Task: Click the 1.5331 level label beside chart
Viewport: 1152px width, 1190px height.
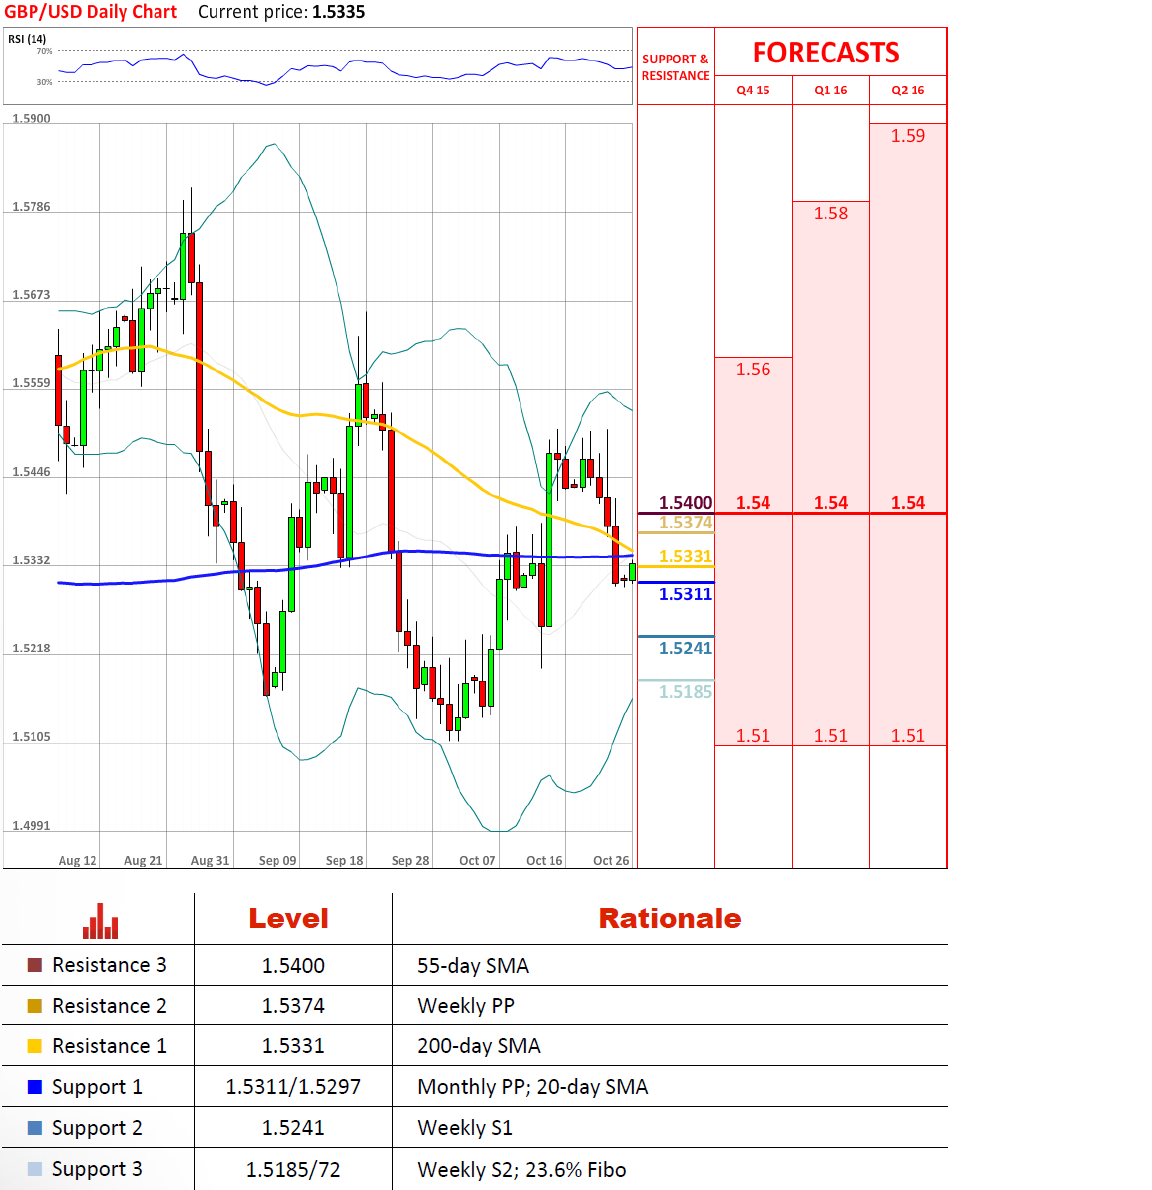Action: coord(685,556)
